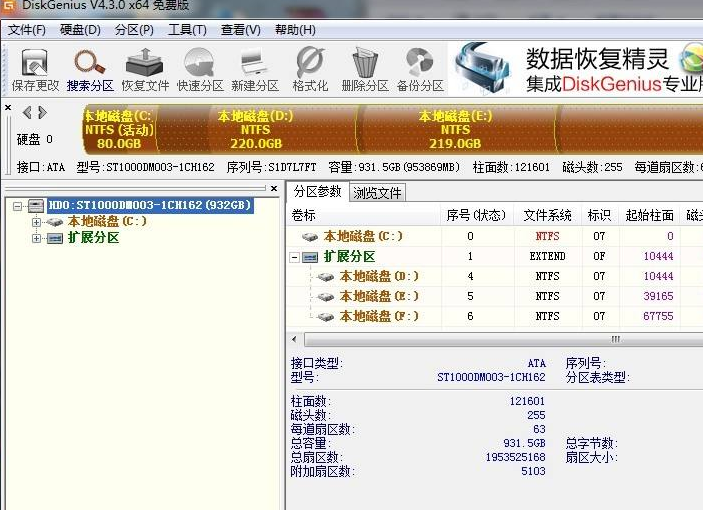Screen dimensions: 703x510
Task: Click the Save Changes (保存更改) toolbar icon
Action: click(x=35, y=69)
